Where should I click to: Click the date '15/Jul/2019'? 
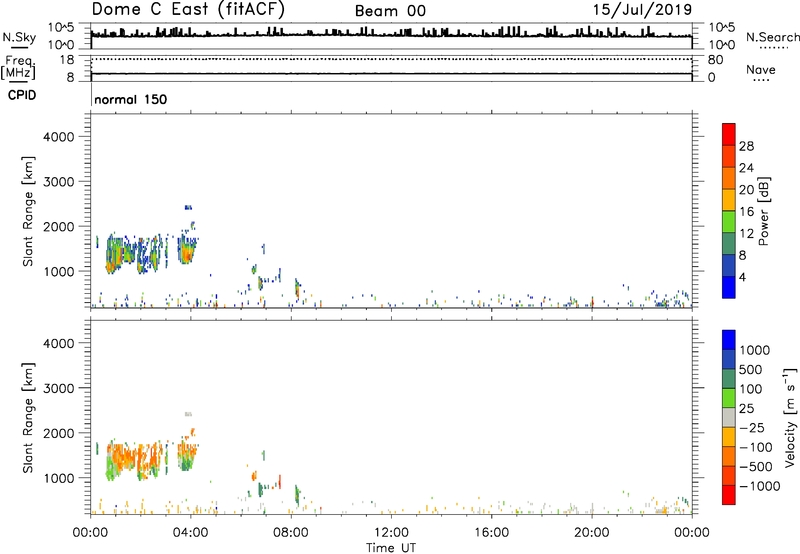(642, 10)
